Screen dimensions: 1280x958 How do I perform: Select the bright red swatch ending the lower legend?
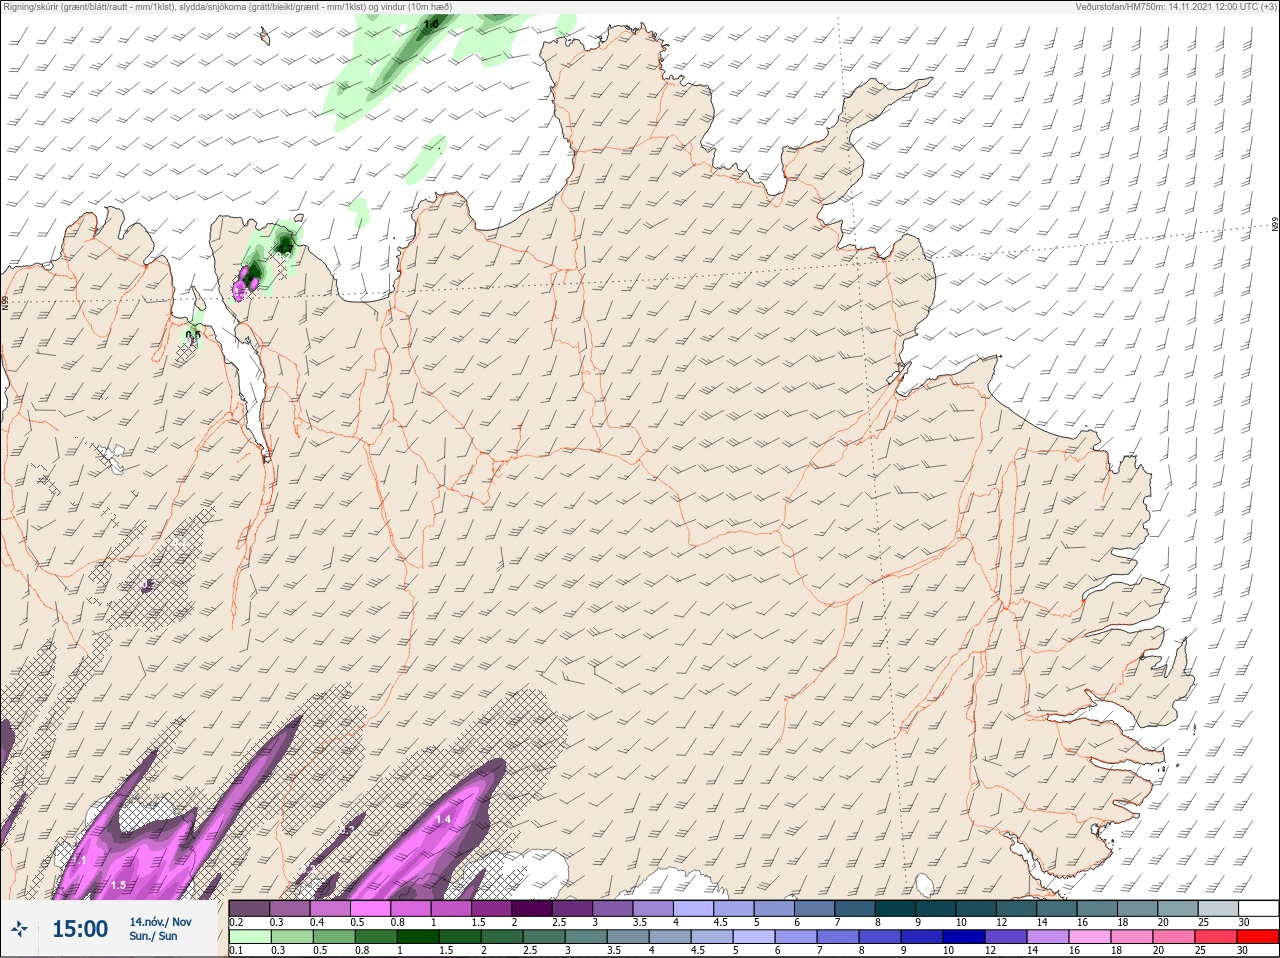coord(1258,937)
